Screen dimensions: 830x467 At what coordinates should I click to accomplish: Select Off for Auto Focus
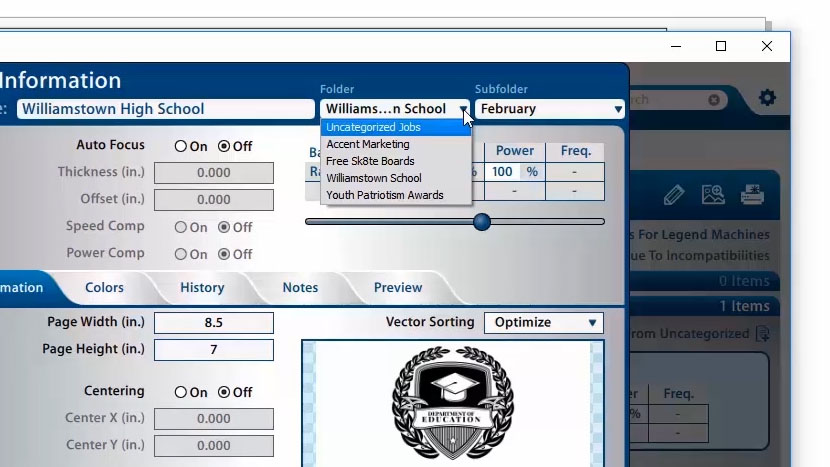tap(224, 146)
